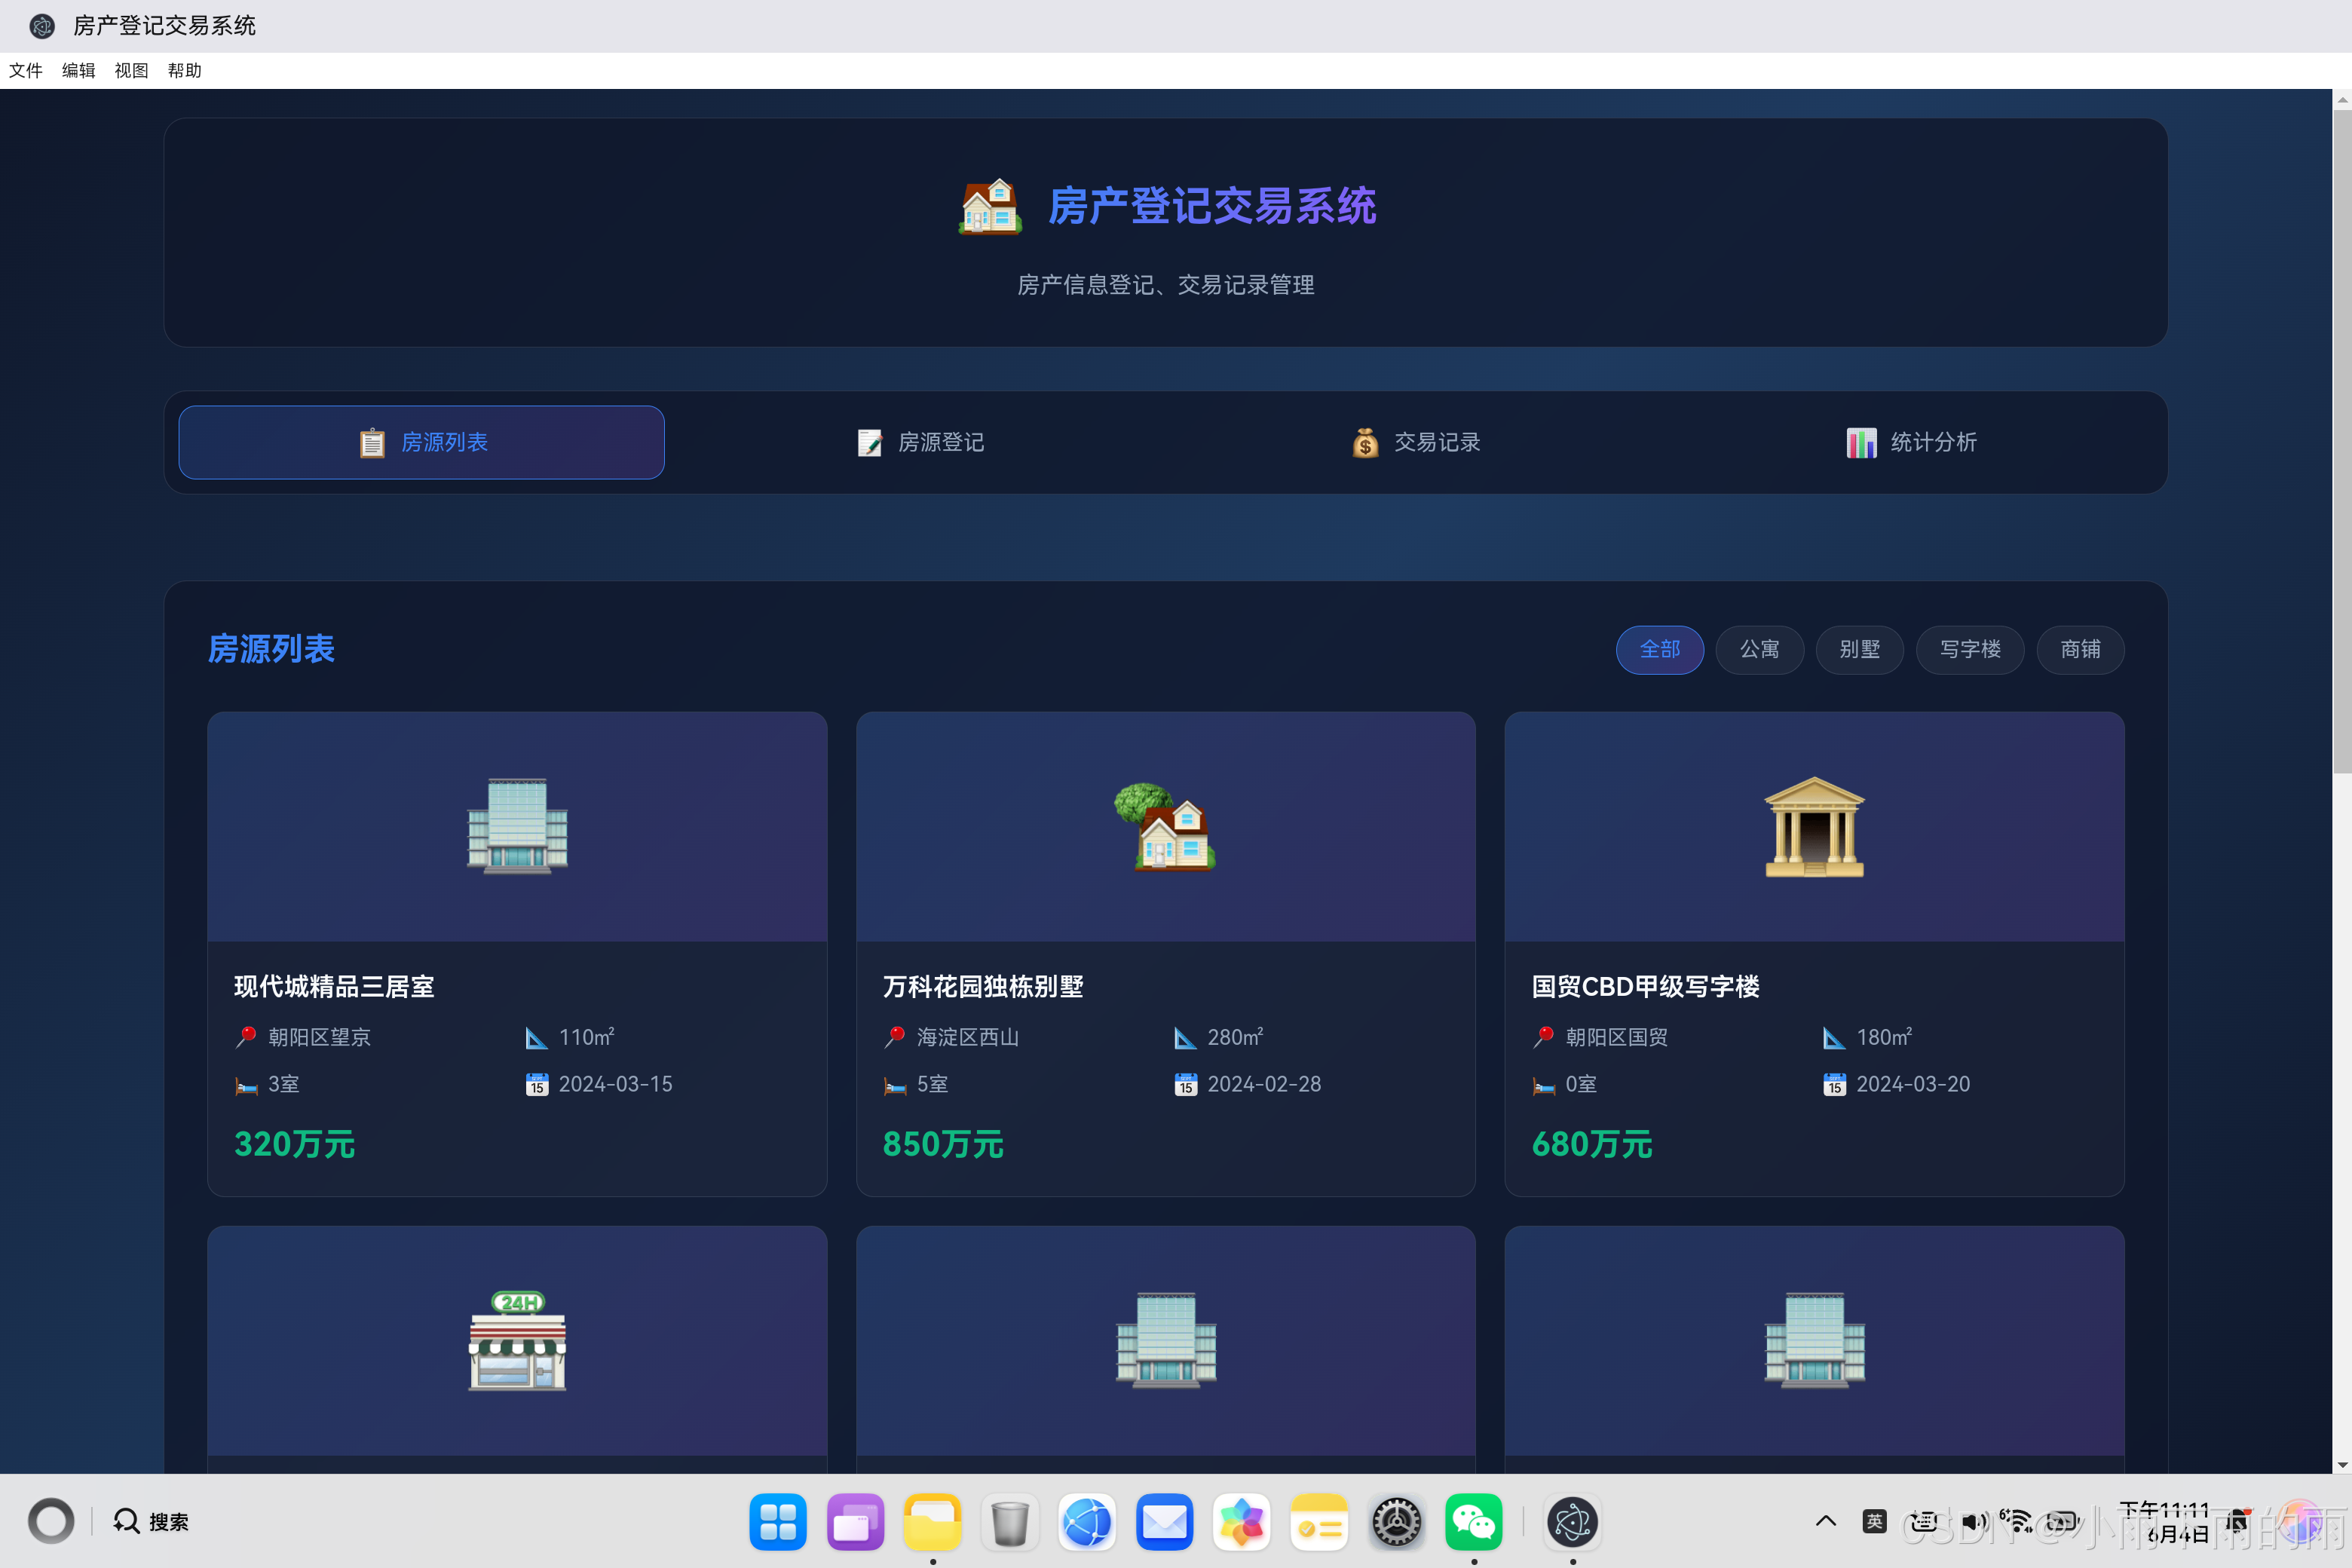
Task: Switch to the 房源列表 tab
Action: (421, 442)
